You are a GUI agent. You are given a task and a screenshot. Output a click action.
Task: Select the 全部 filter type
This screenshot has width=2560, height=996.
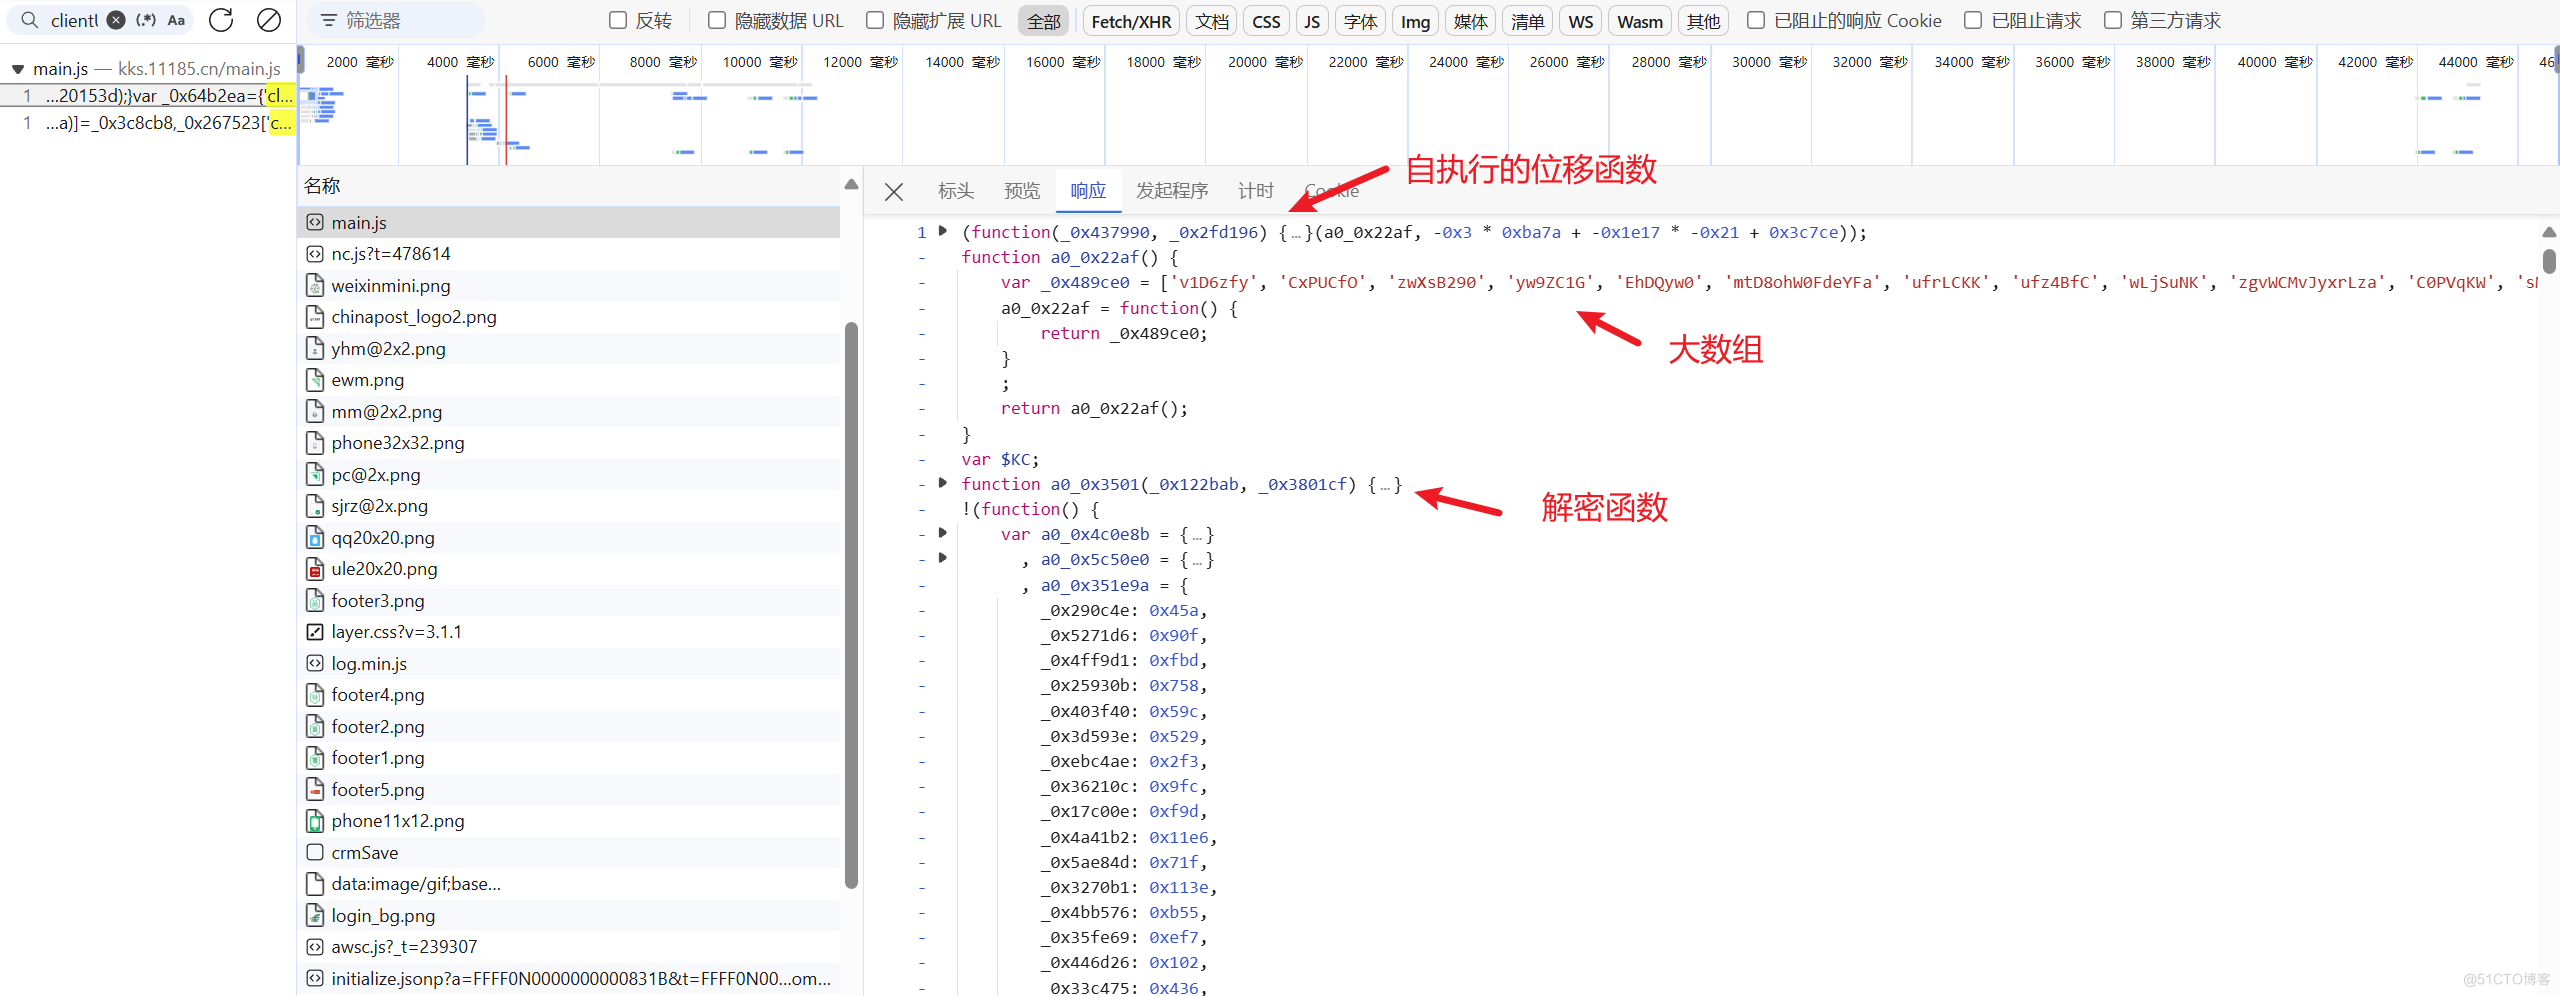1043,21
